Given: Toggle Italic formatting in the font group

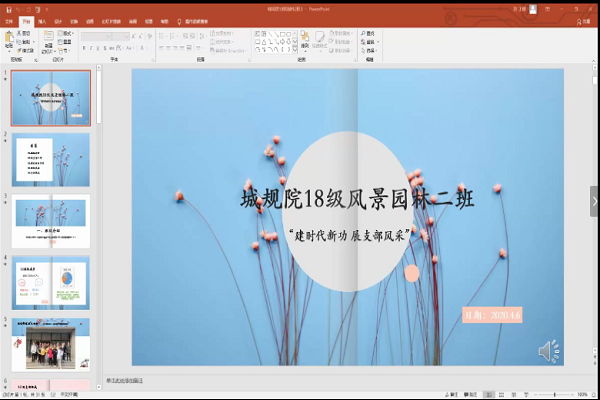Looking at the screenshot, I should [91, 46].
